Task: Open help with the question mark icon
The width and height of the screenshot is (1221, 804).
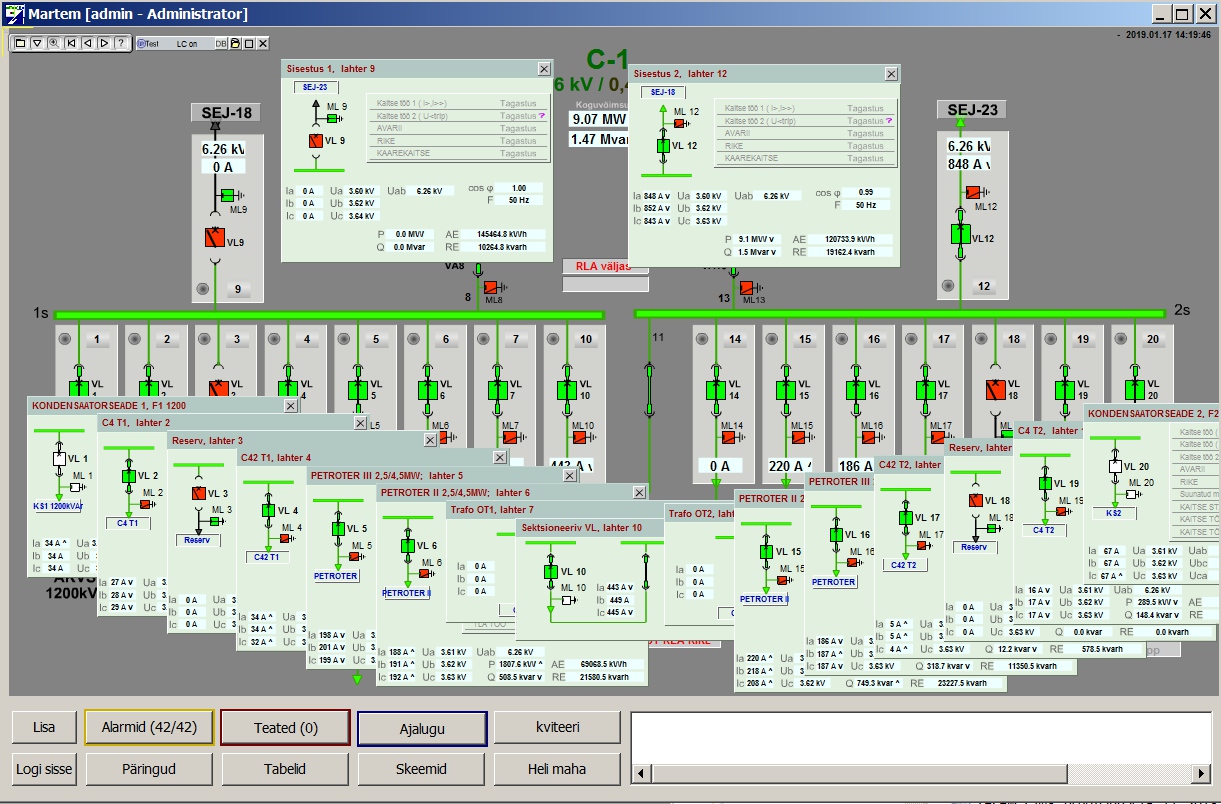Action: (x=120, y=43)
